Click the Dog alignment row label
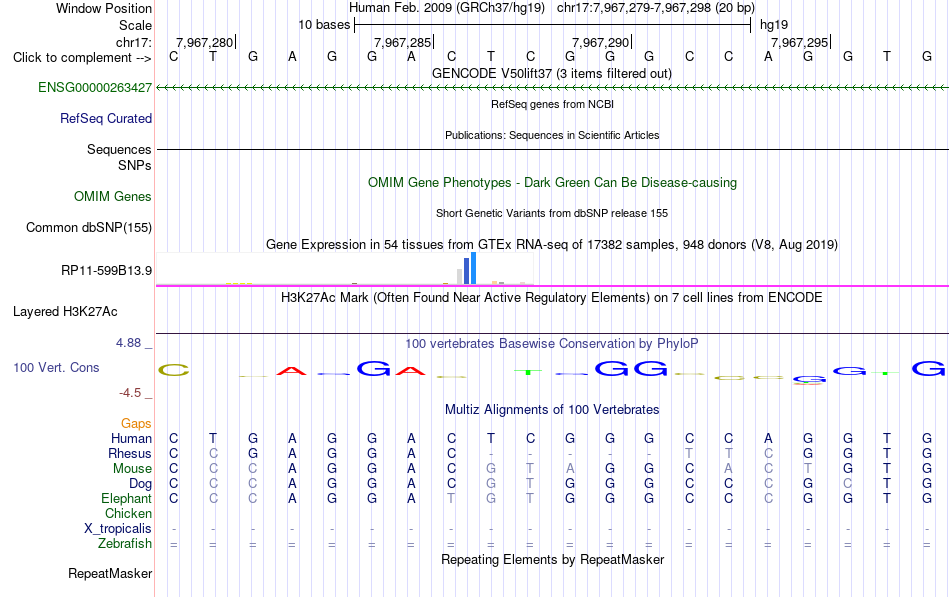Screen dimensions: 950x597 [x=140, y=484]
